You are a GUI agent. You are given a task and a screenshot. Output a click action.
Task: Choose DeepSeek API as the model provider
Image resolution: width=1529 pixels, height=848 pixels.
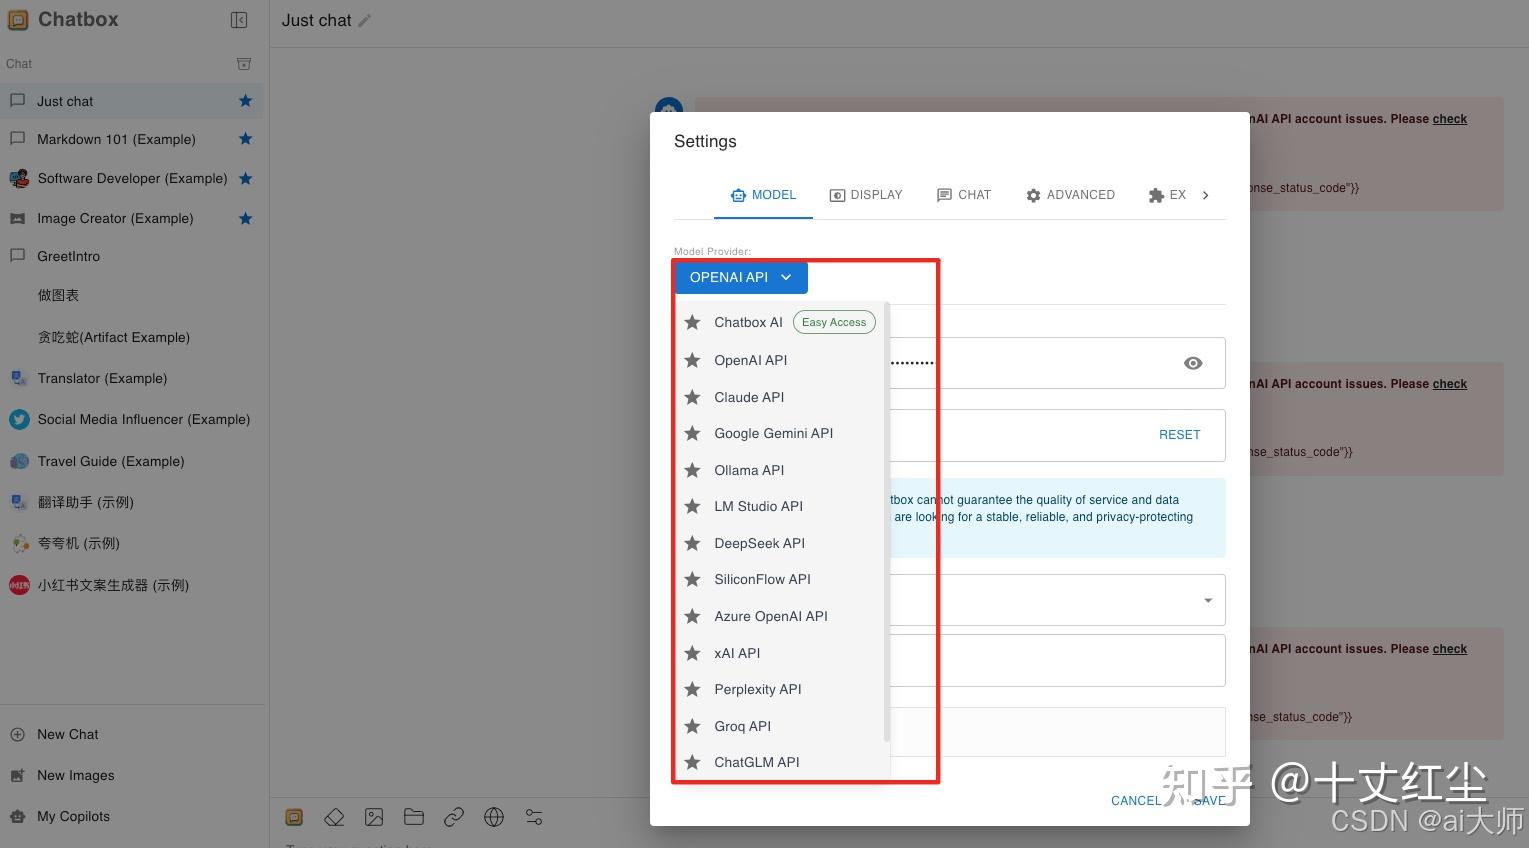781,543
